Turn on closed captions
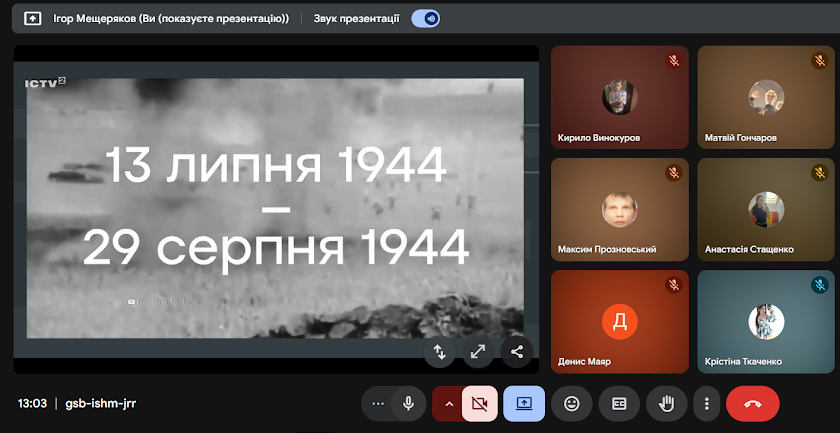The height and width of the screenshot is (433, 840). (x=619, y=403)
